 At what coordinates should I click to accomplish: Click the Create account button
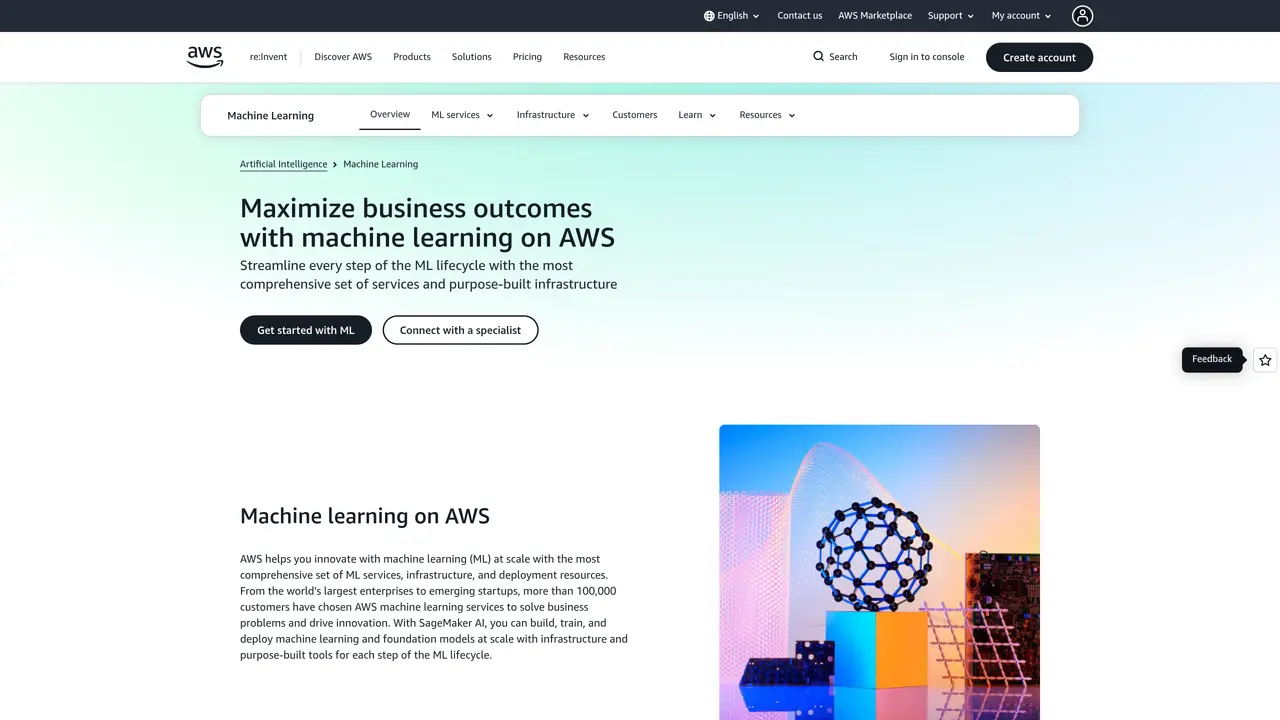pos(1039,57)
